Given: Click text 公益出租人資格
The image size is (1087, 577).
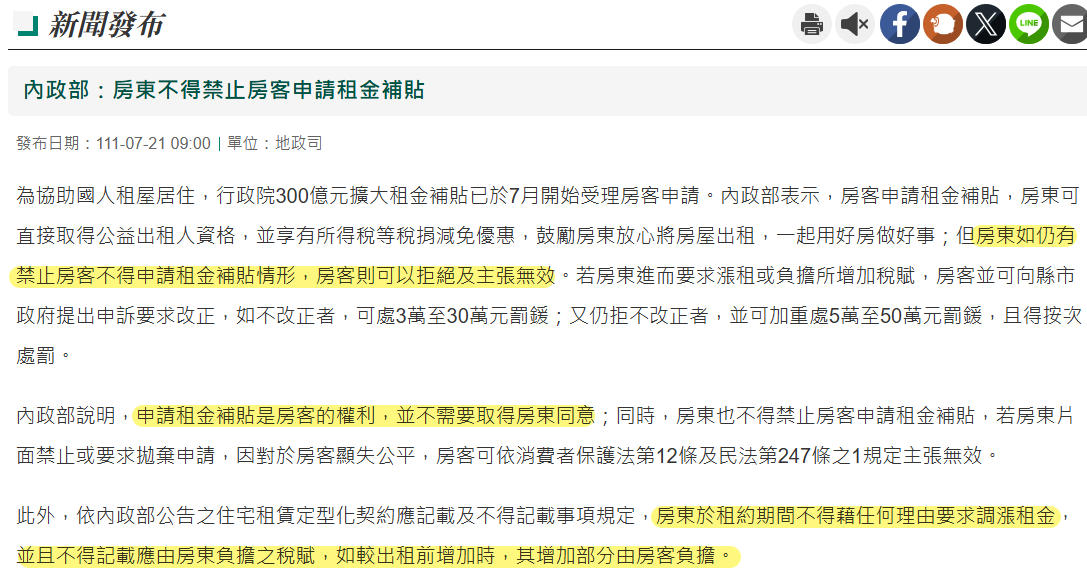Looking at the screenshot, I should [x=166, y=235].
